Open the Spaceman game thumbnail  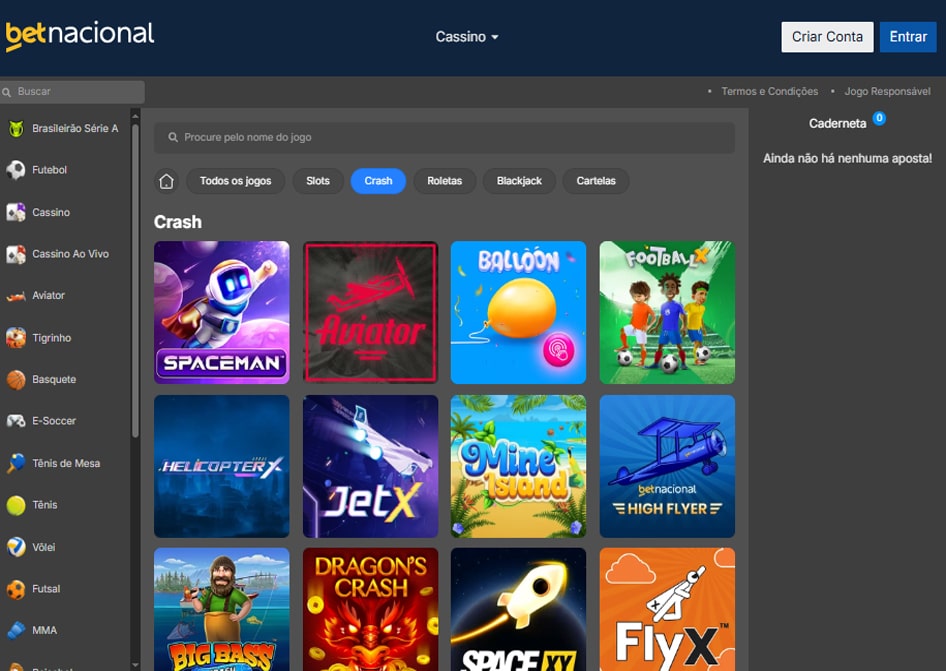click(222, 312)
